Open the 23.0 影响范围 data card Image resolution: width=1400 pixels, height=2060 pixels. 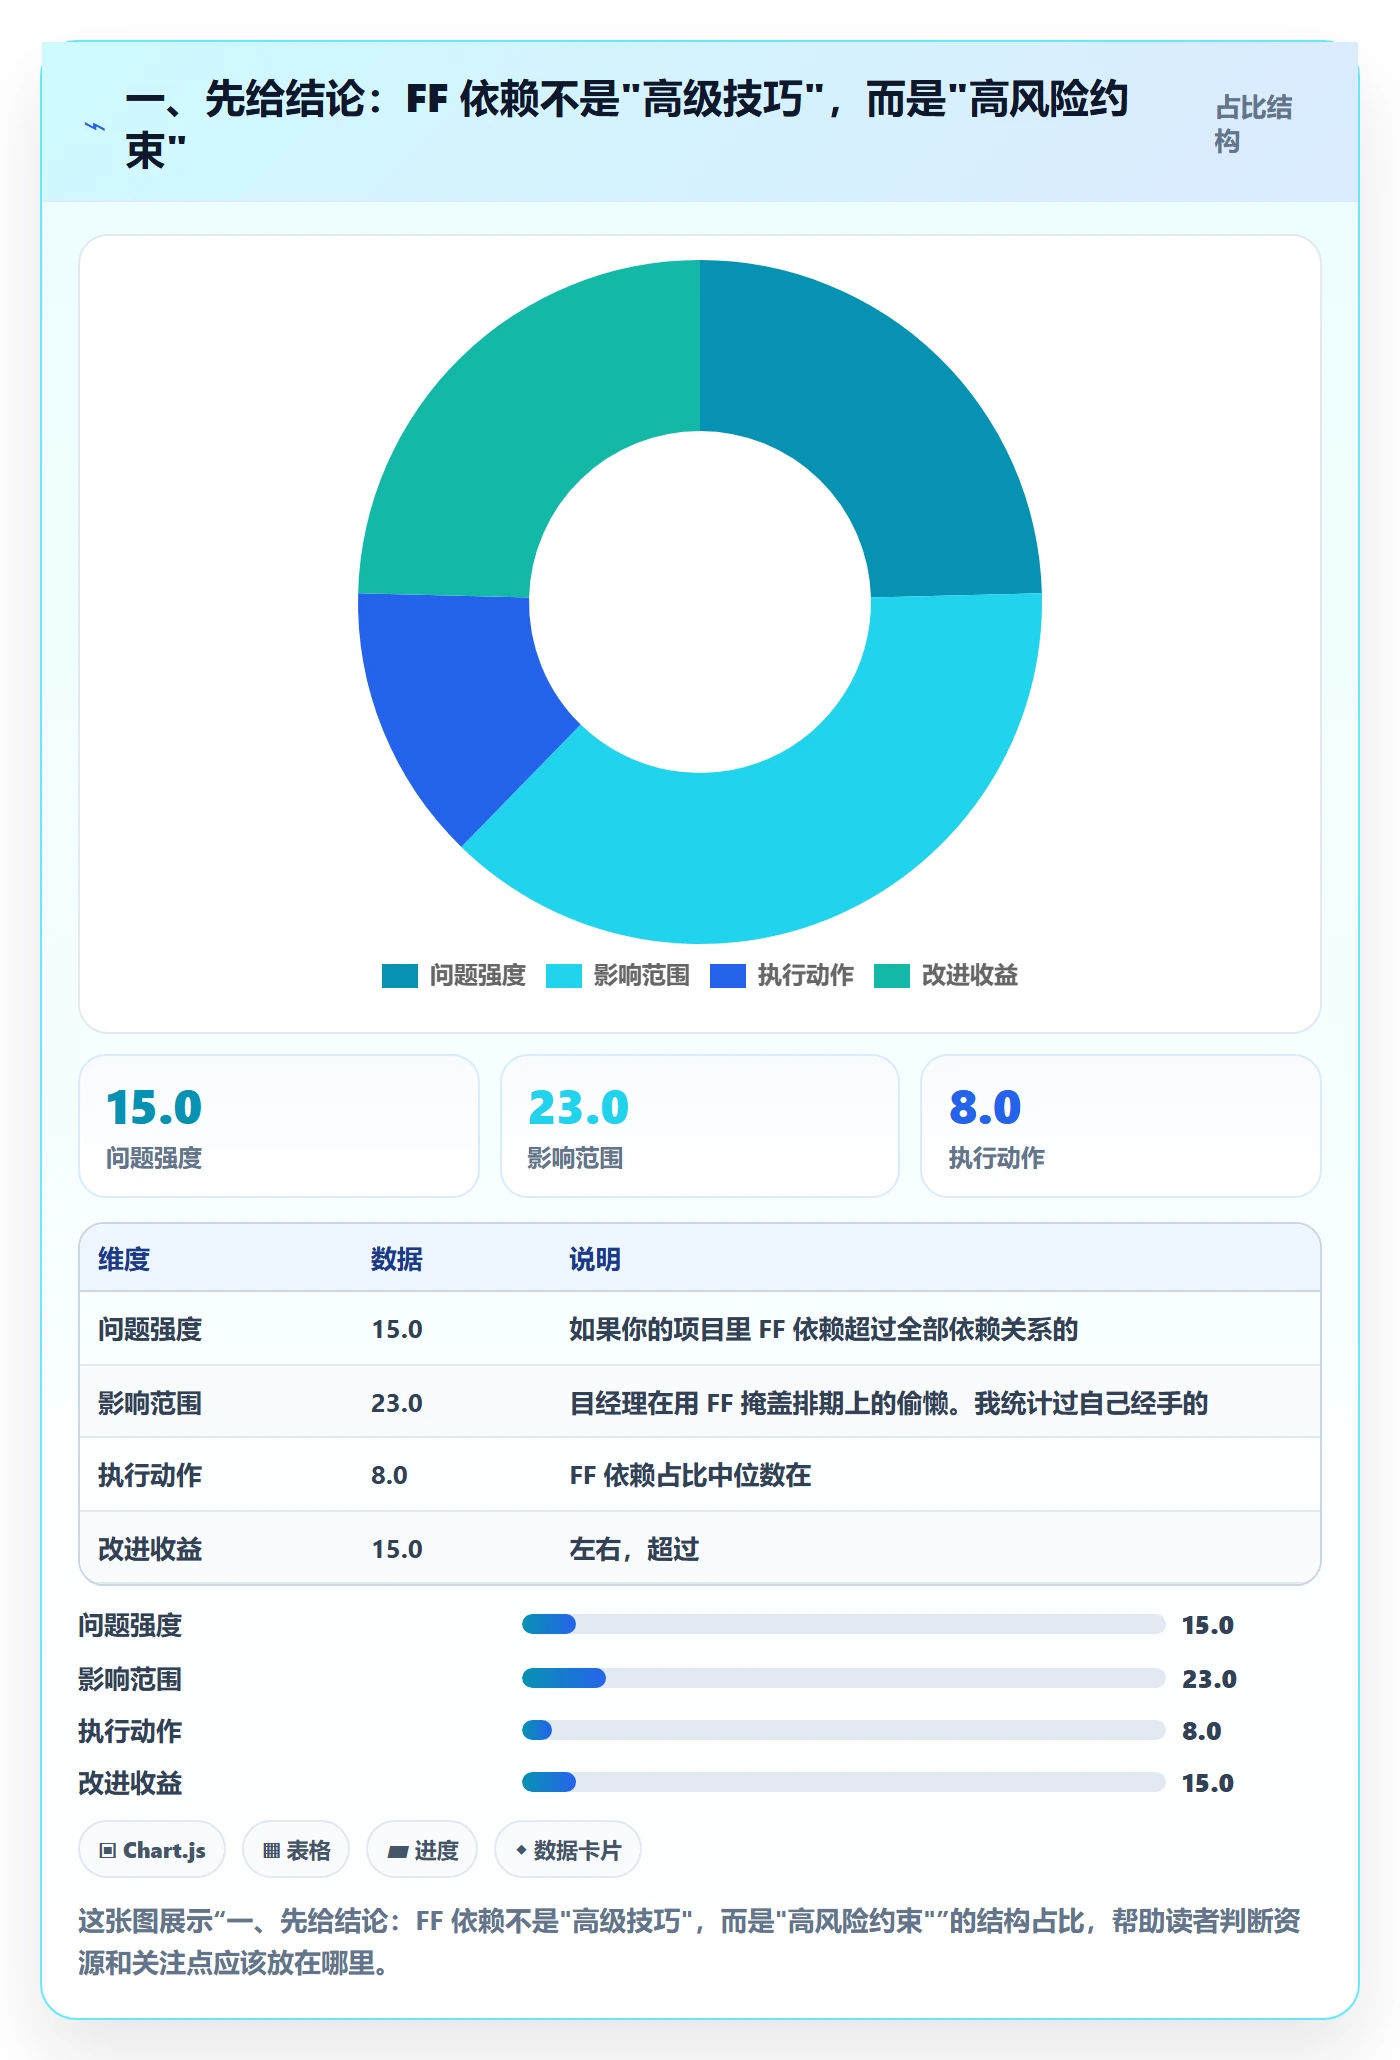click(700, 1126)
